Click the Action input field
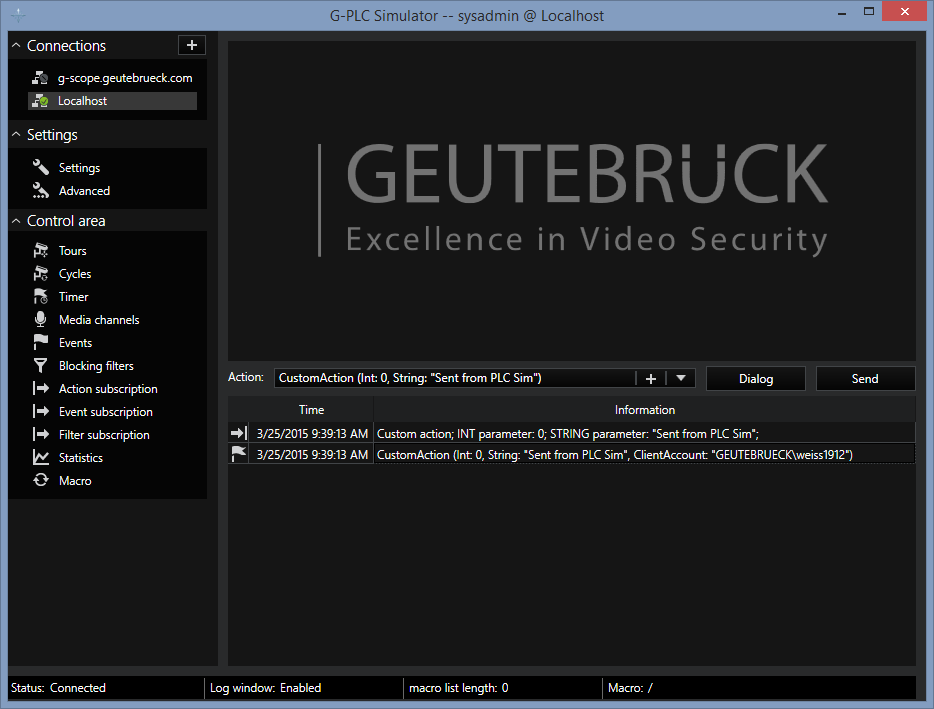This screenshot has width=934, height=709. point(454,378)
